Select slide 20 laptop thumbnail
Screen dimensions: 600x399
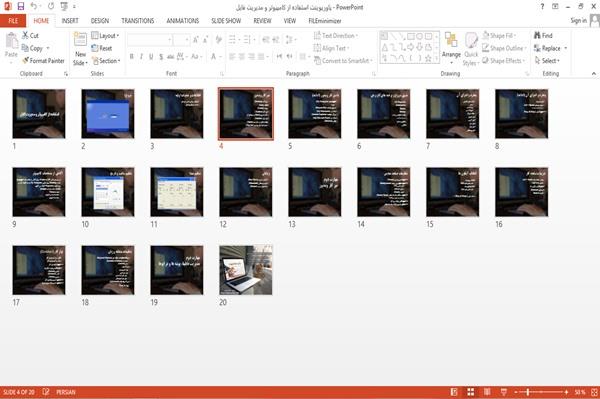tap(246, 270)
